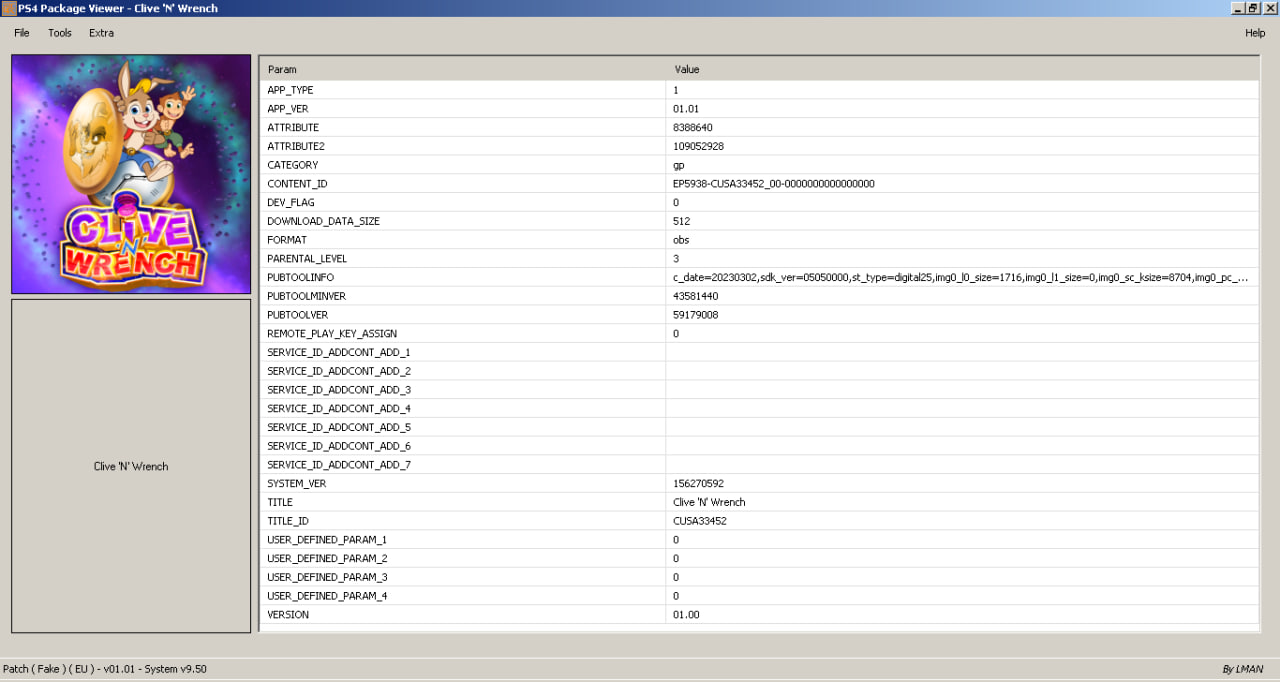Image resolution: width=1280 pixels, height=682 pixels.
Task: Select the SYSTEM_VER param cell
Action: (x=463, y=484)
